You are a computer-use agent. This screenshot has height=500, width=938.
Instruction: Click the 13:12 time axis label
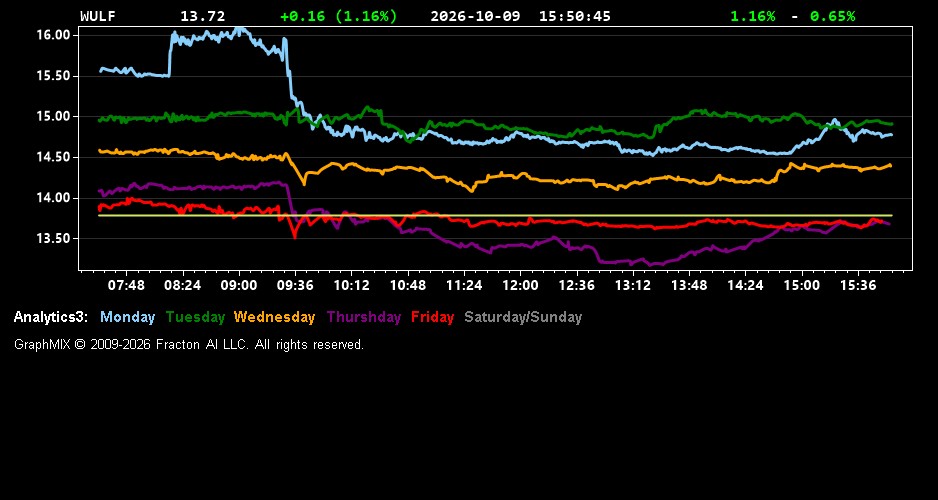pyautogui.click(x=633, y=286)
